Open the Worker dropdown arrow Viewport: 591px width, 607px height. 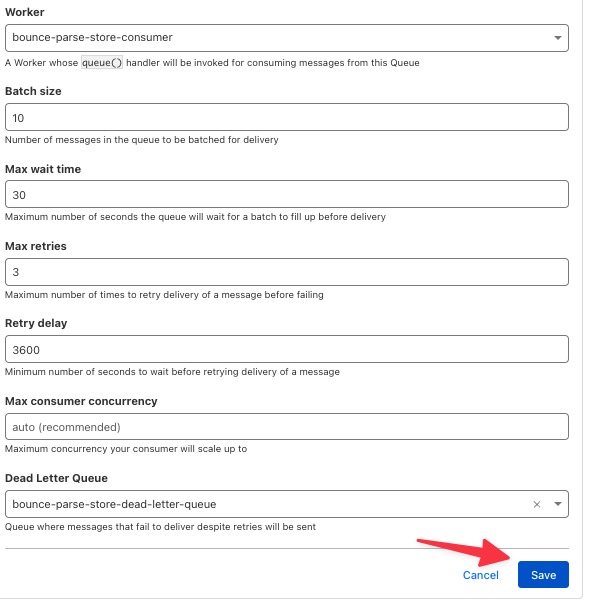557,38
